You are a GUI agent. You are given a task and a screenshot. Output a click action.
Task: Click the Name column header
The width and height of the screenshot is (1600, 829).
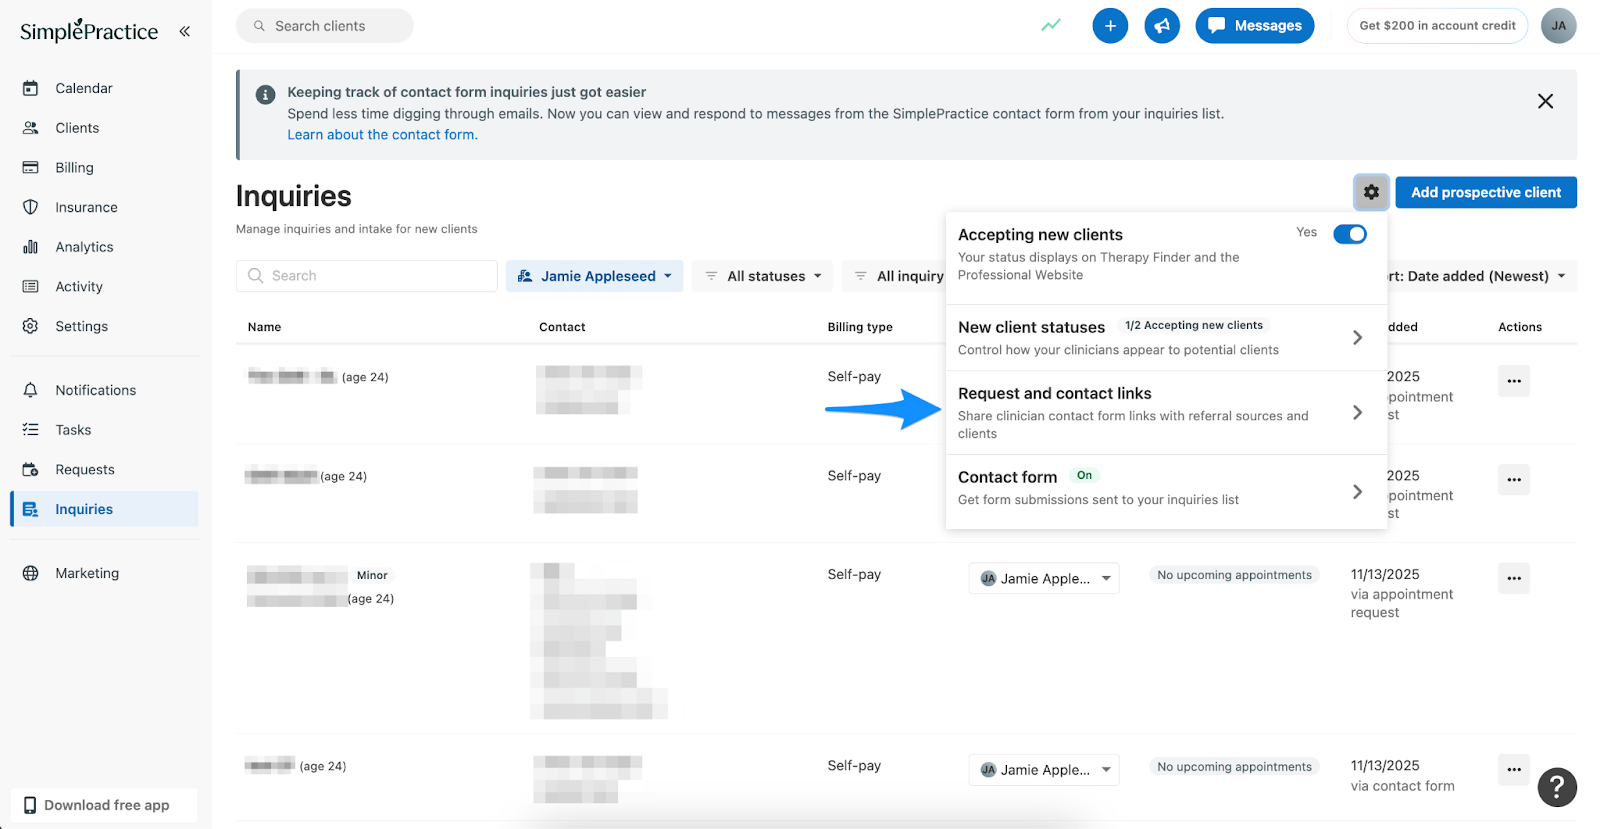(x=265, y=327)
